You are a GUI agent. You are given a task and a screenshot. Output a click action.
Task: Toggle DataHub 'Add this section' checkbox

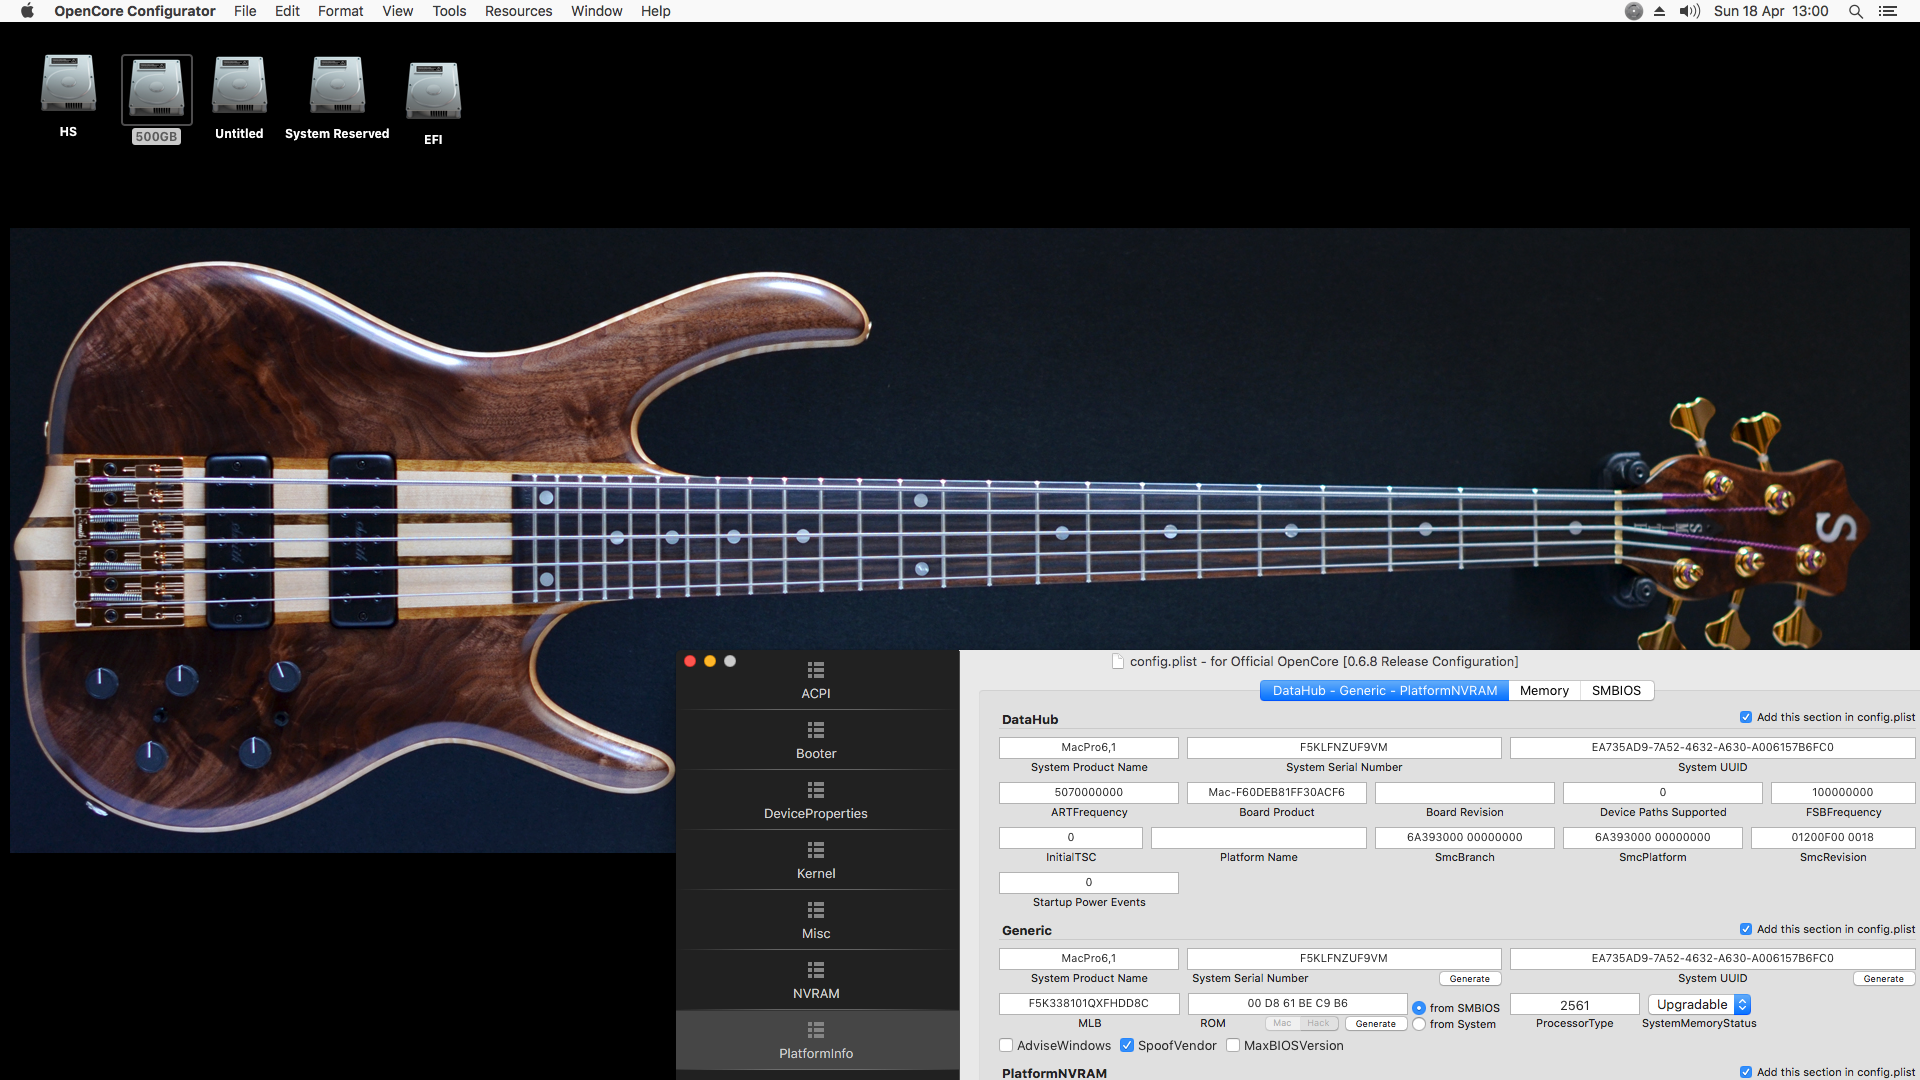[x=1745, y=717]
